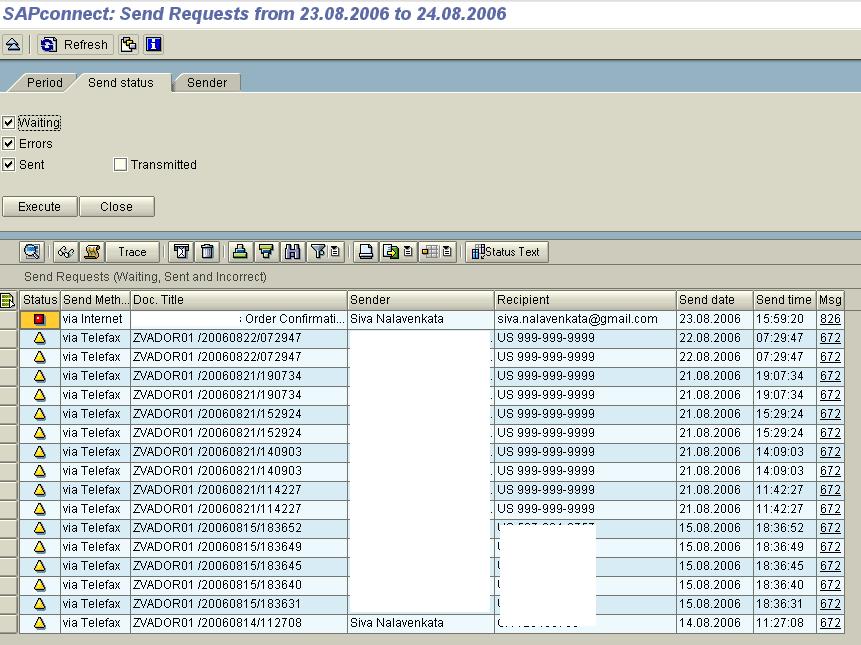Open details with the magnifier icon
Image resolution: width=861 pixels, height=645 pixels.
click(x=32, y=252)
